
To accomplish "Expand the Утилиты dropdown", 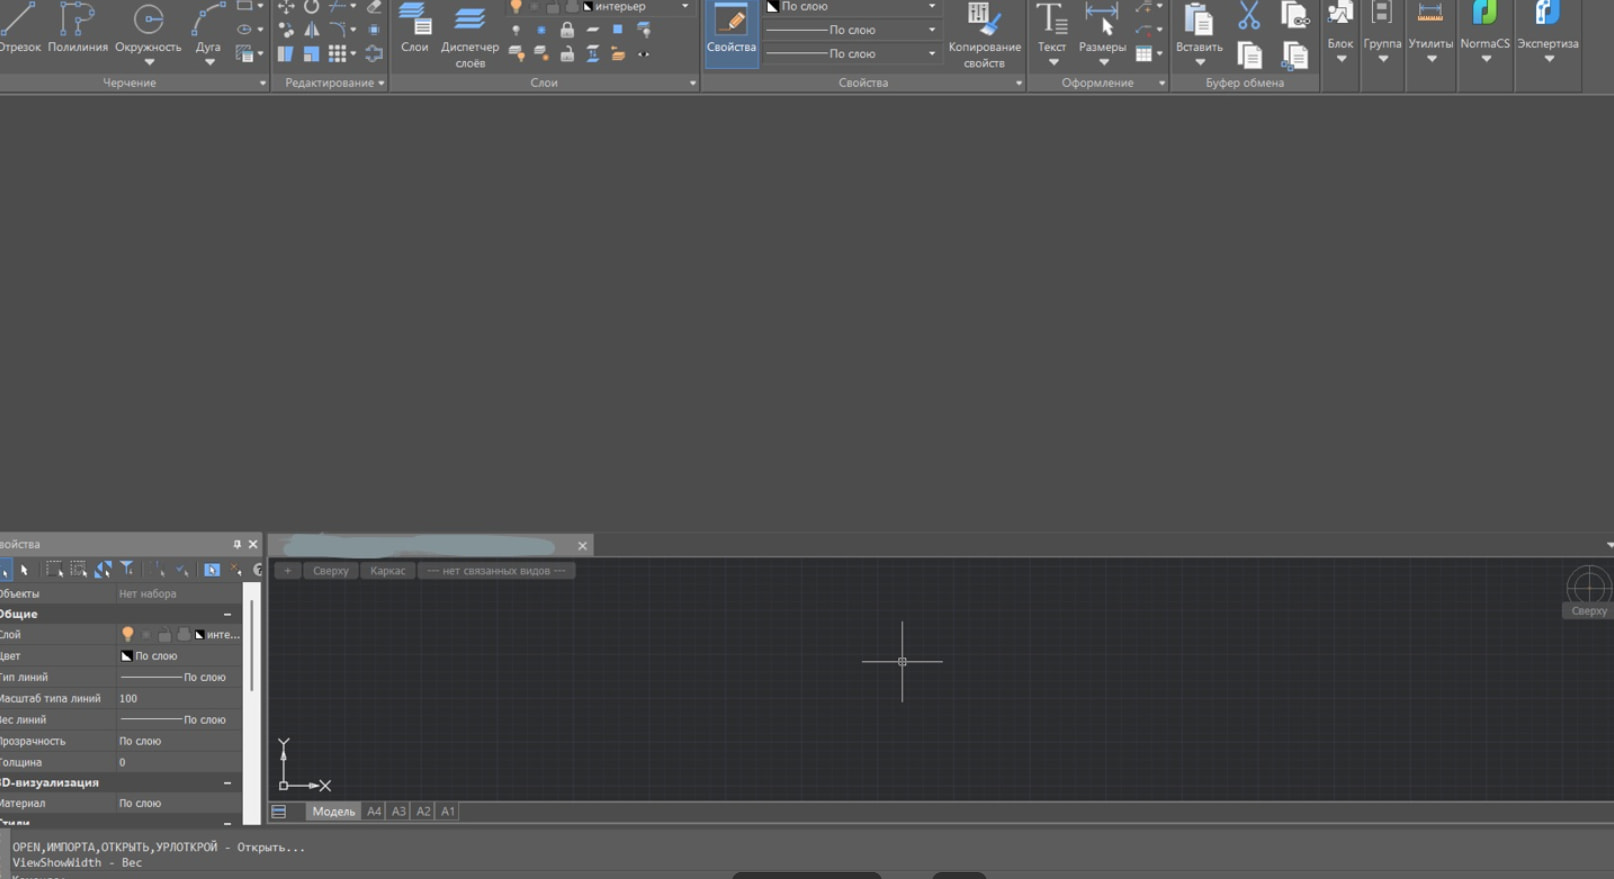I will [1430, 59].
